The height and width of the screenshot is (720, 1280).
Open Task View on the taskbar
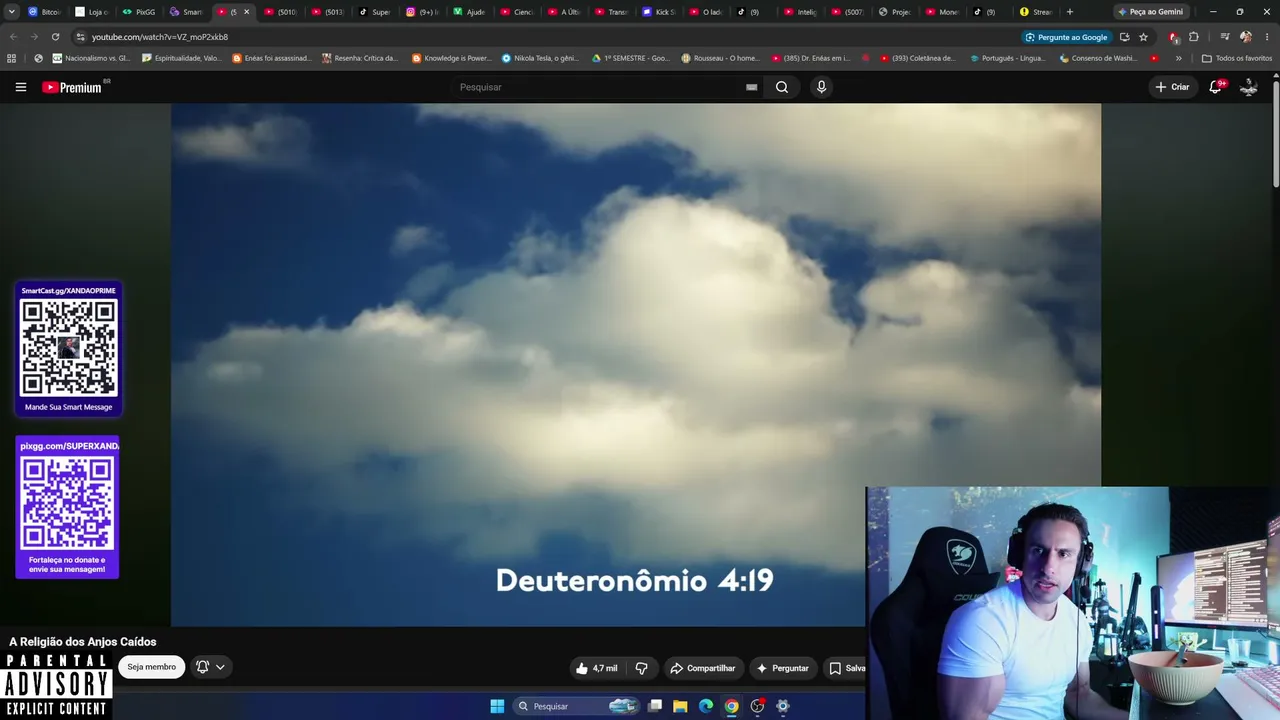(x=655, y=706)
